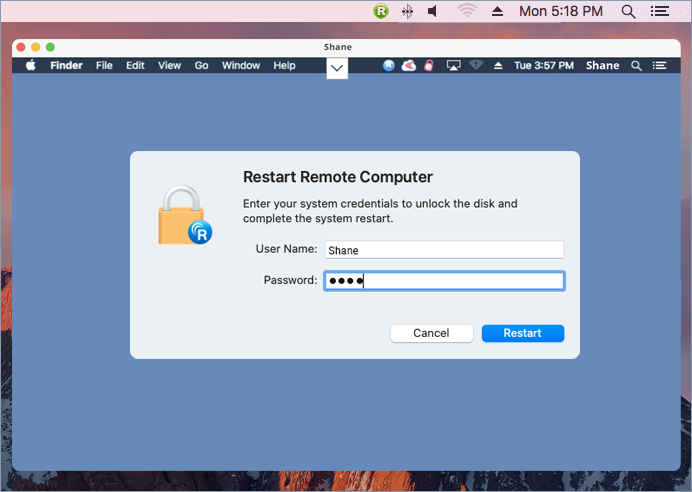Open the Shane user menu in remote menu bar
Image resolution: width=692 pixels, height=492 pixels.
[602, 65]
